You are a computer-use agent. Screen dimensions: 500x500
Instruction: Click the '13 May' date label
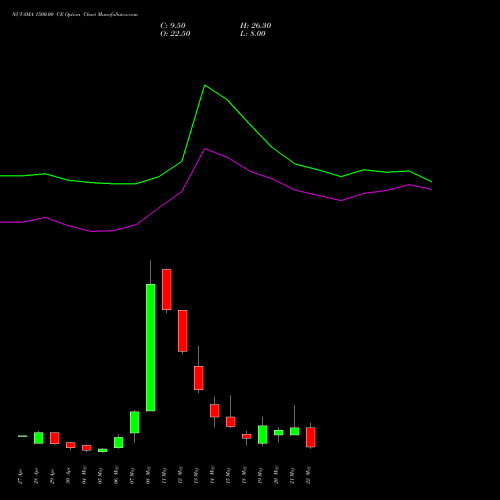[x=196, y=475]
